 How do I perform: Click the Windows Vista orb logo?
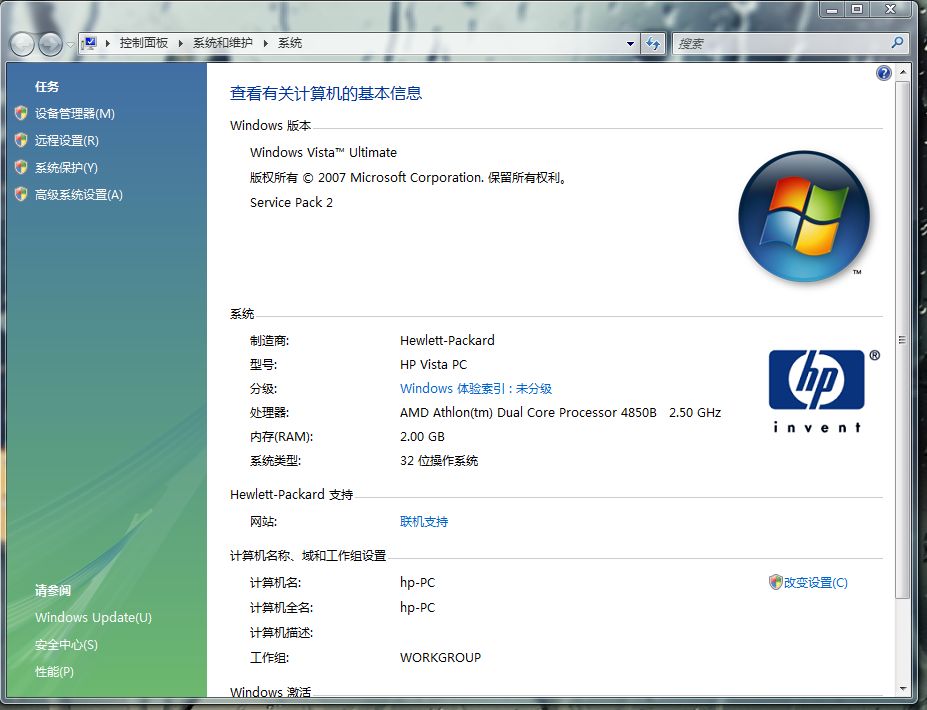pyautogui.click(x=804, y=216)
